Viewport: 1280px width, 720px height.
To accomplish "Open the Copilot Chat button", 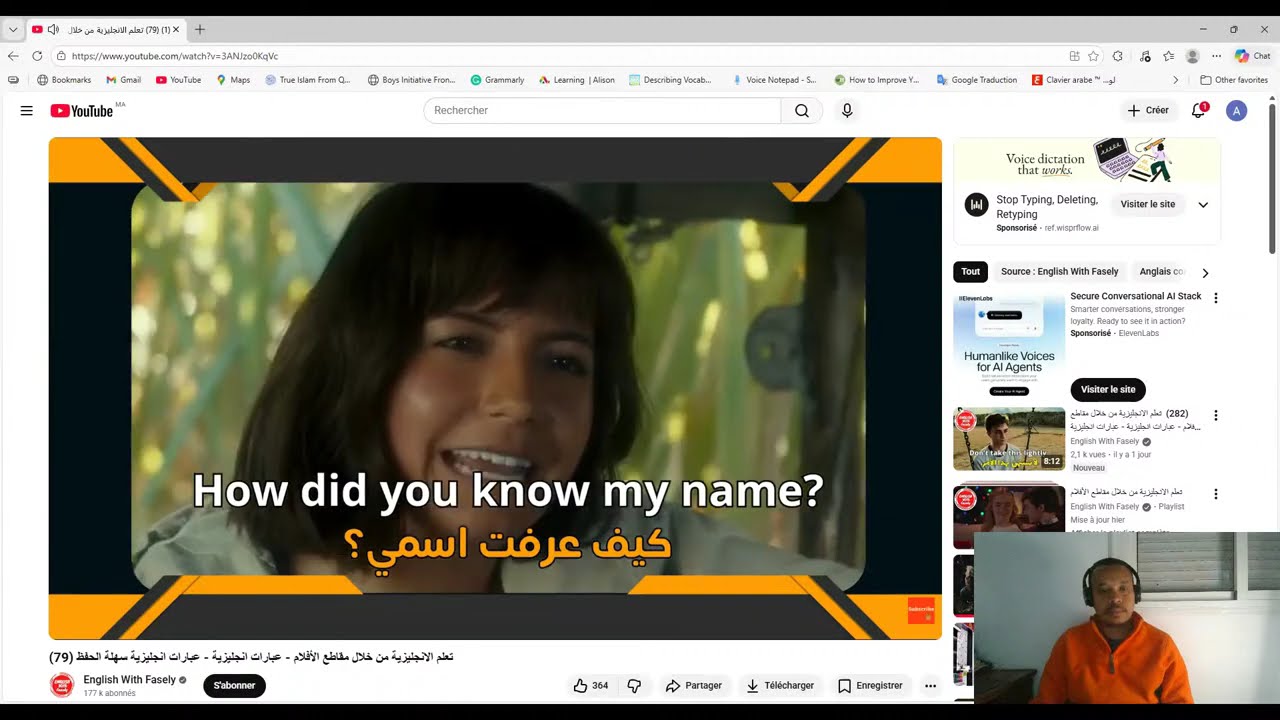I will 1252,56.
